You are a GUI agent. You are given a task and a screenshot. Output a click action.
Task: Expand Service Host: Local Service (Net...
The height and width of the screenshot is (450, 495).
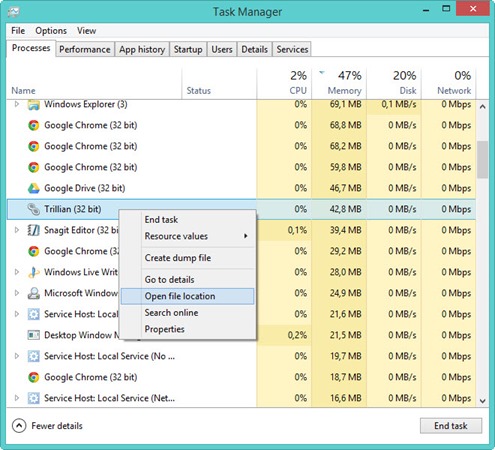tap(17, 398)
